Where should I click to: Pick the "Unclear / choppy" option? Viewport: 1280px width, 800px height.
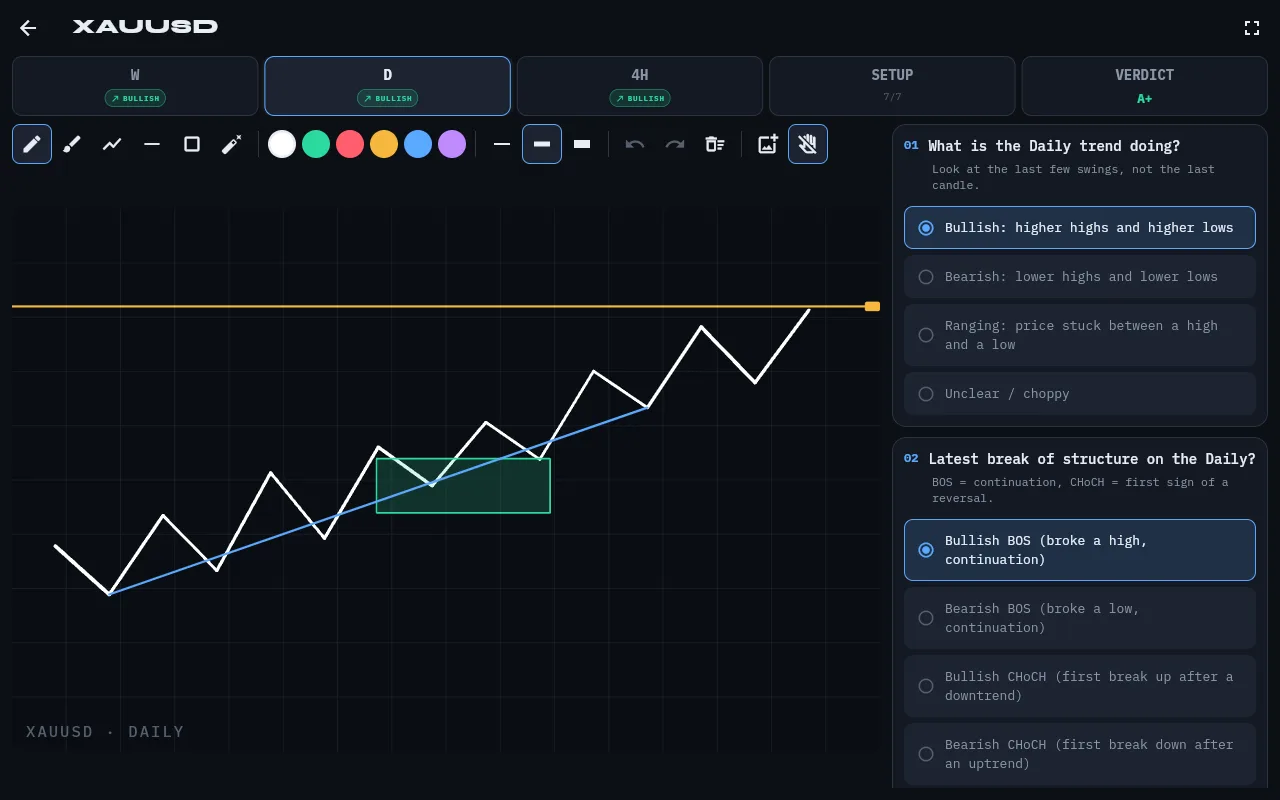1080,394
